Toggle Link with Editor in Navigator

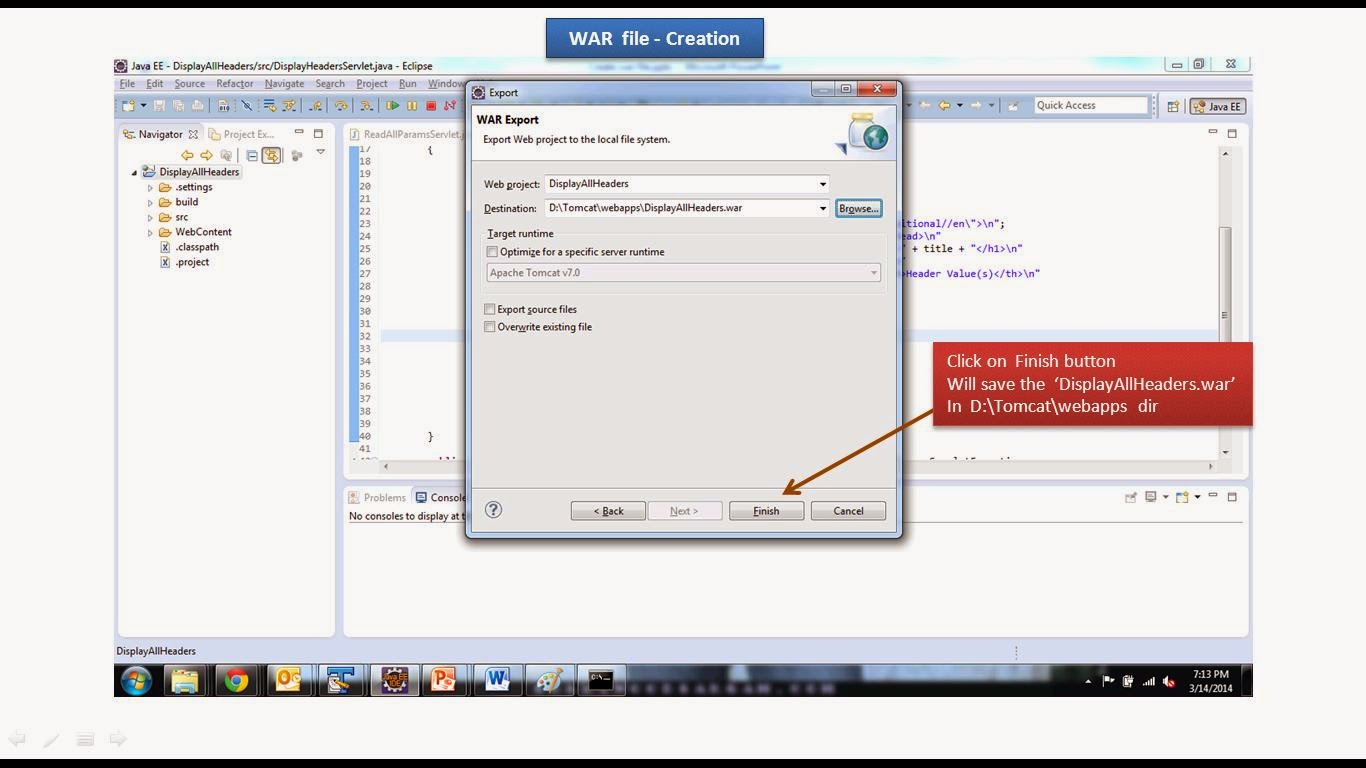(271, 154)
